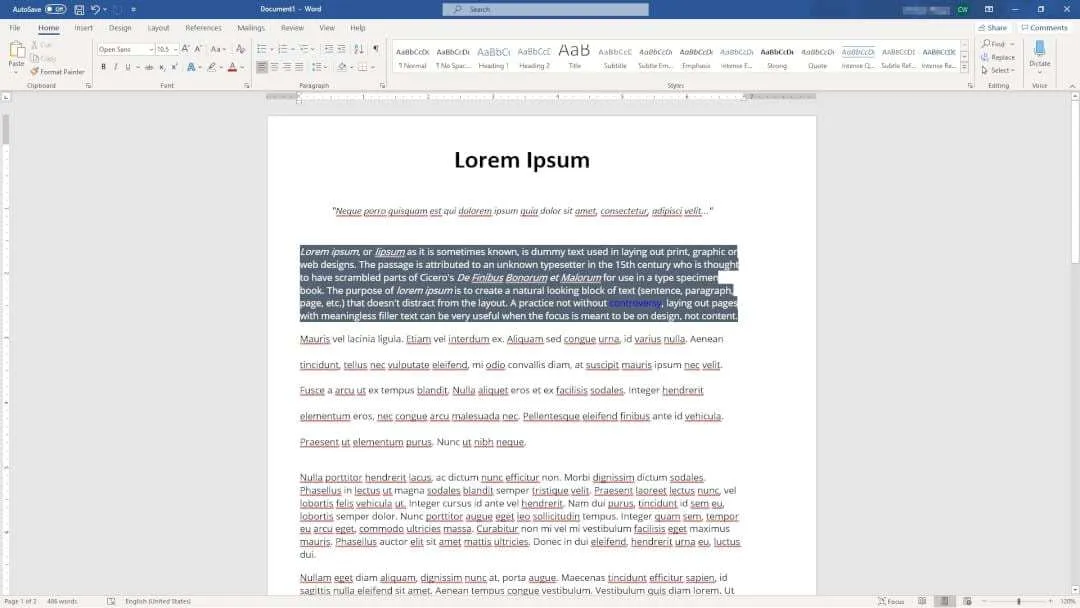Switch to Read Mode view in status bar

pyautogui.click(x=922, y=601)
